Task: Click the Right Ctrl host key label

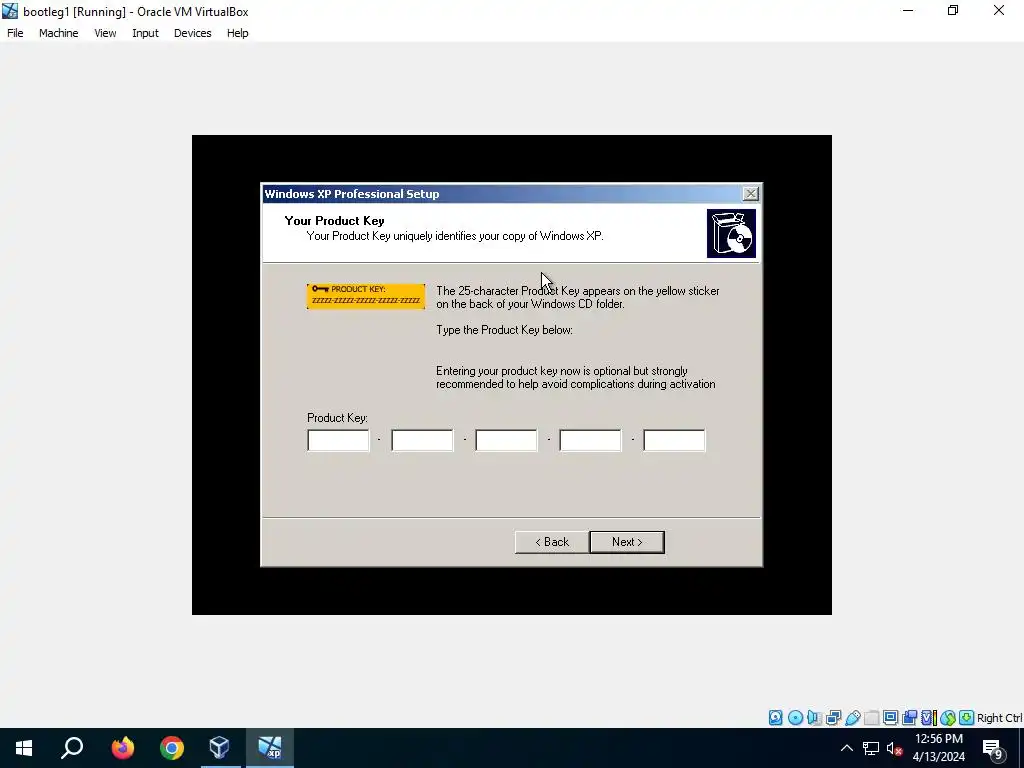Action: (1000, 718)
